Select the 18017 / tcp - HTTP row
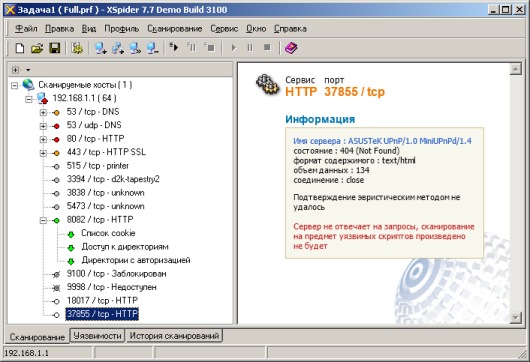 pyautogui.click(x=102, y=300)
